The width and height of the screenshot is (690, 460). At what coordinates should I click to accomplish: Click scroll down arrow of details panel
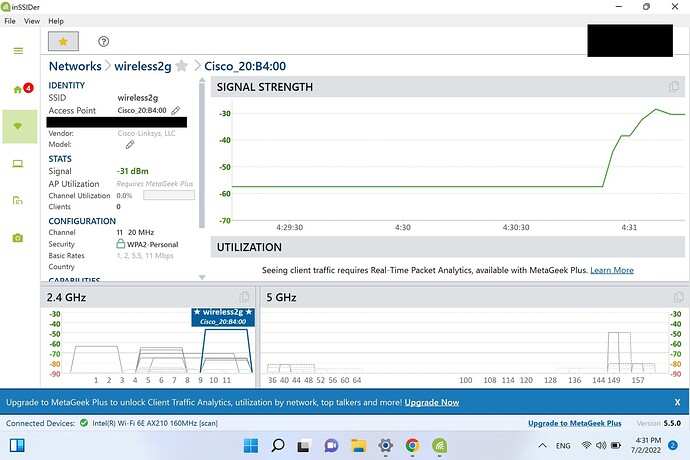point(202,277)
